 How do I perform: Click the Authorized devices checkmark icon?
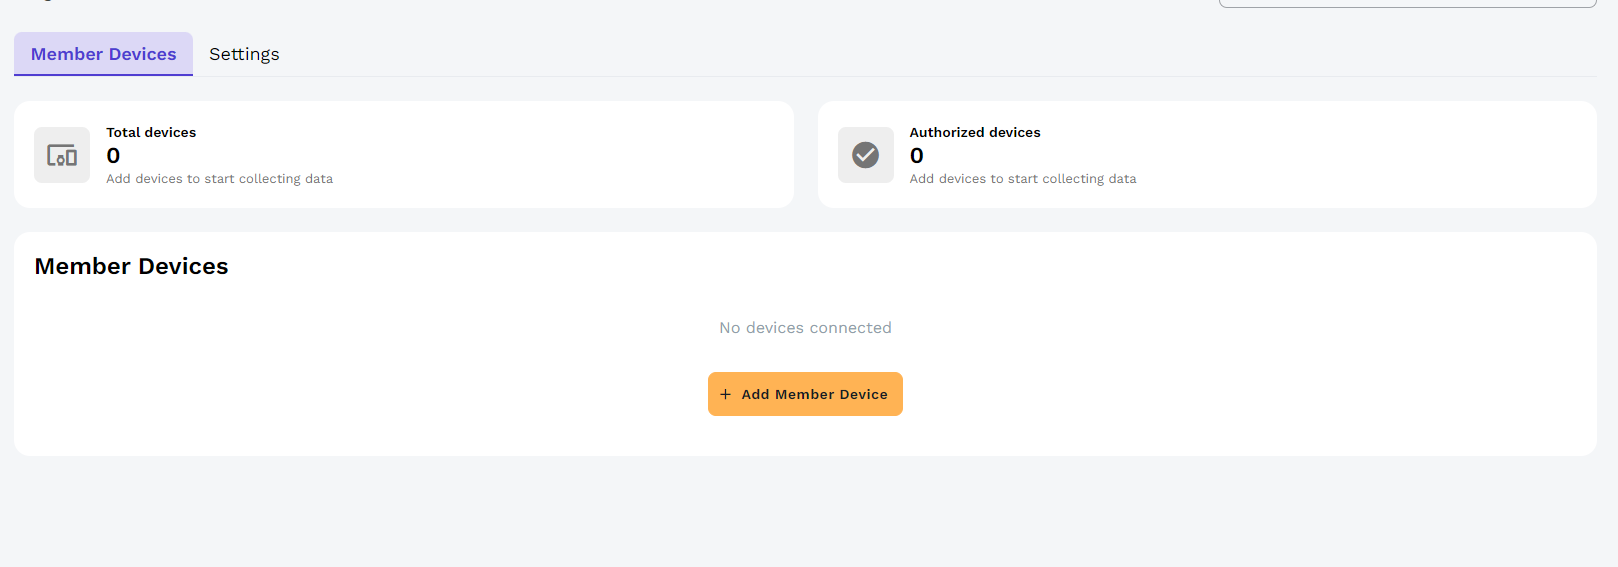[865, 155]
